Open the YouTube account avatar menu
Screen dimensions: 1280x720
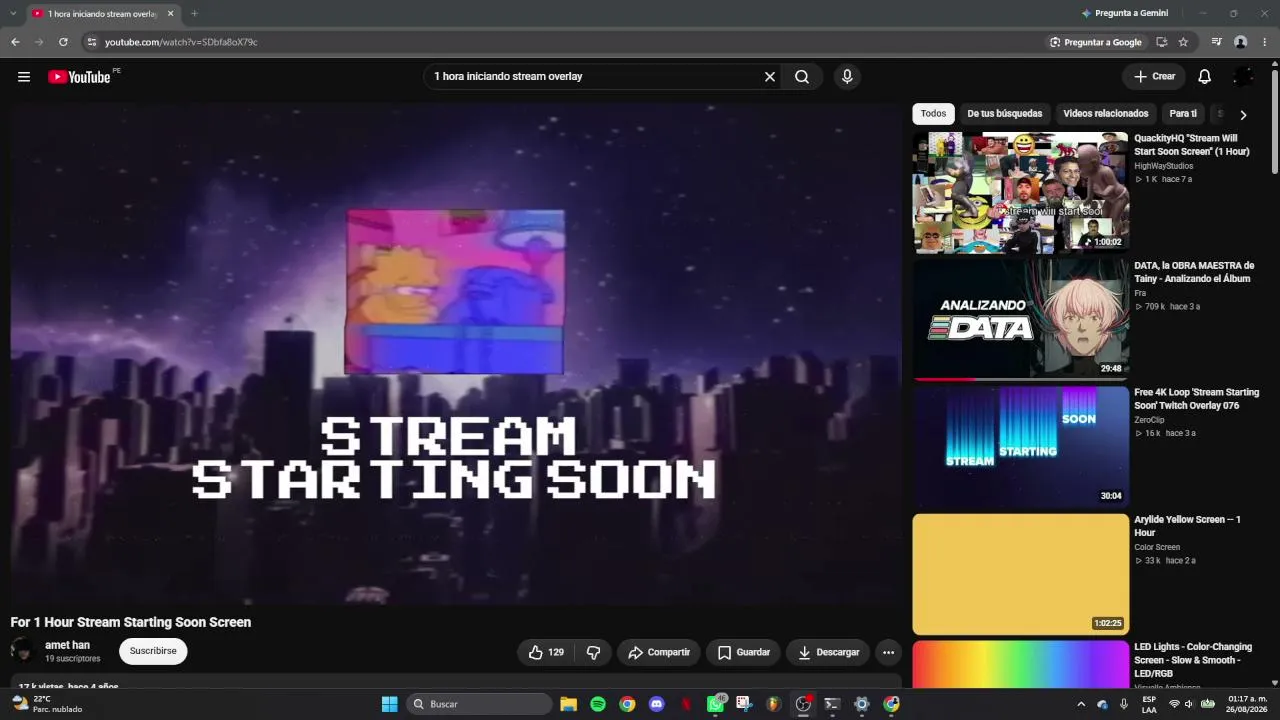click(x=1244, y=77)
